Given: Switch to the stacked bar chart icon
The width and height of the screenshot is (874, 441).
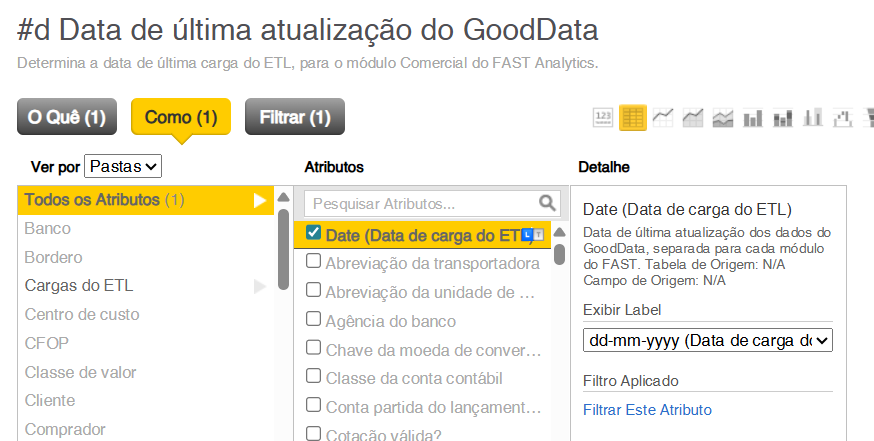Looking at the screenshot, I should (x=783, y=117).
